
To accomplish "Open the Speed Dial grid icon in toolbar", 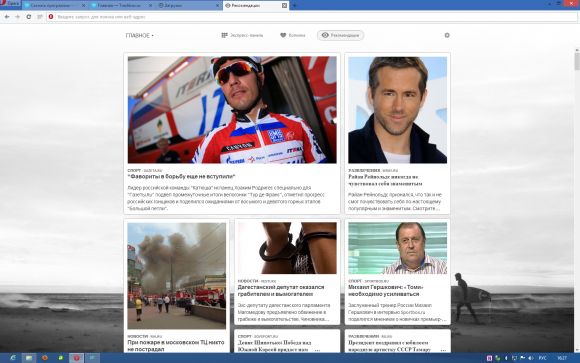I will coord(40,17).
